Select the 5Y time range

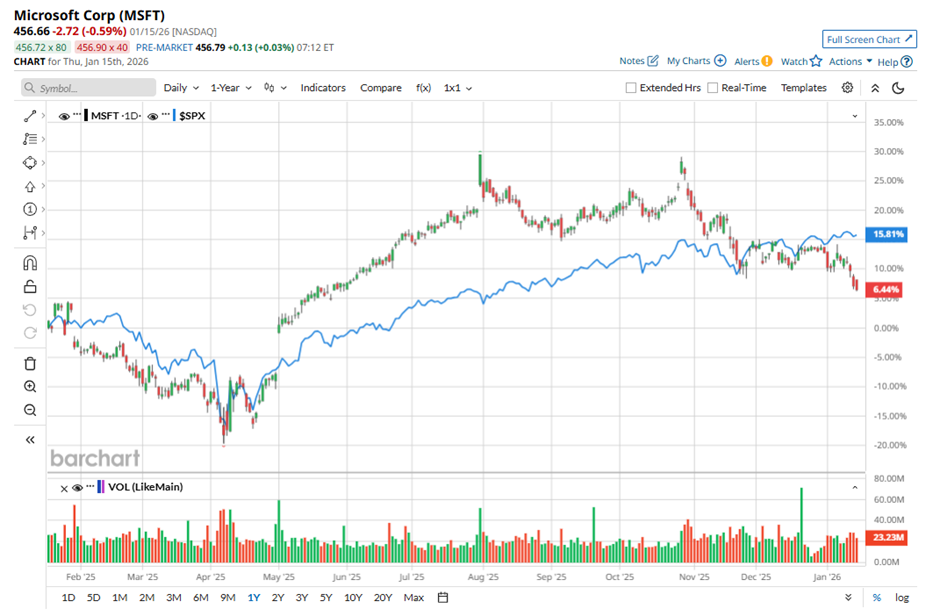pyautogui.click(x=326, y=597)
